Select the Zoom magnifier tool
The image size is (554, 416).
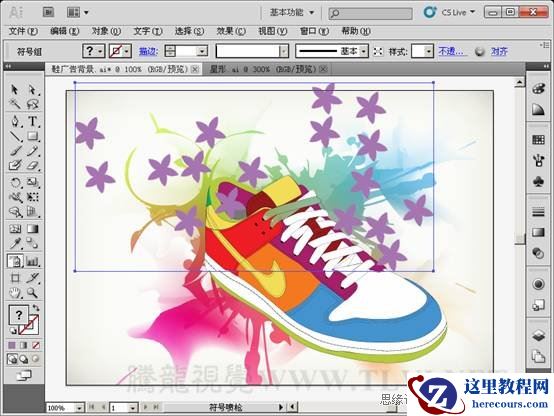tap(33, 293)
